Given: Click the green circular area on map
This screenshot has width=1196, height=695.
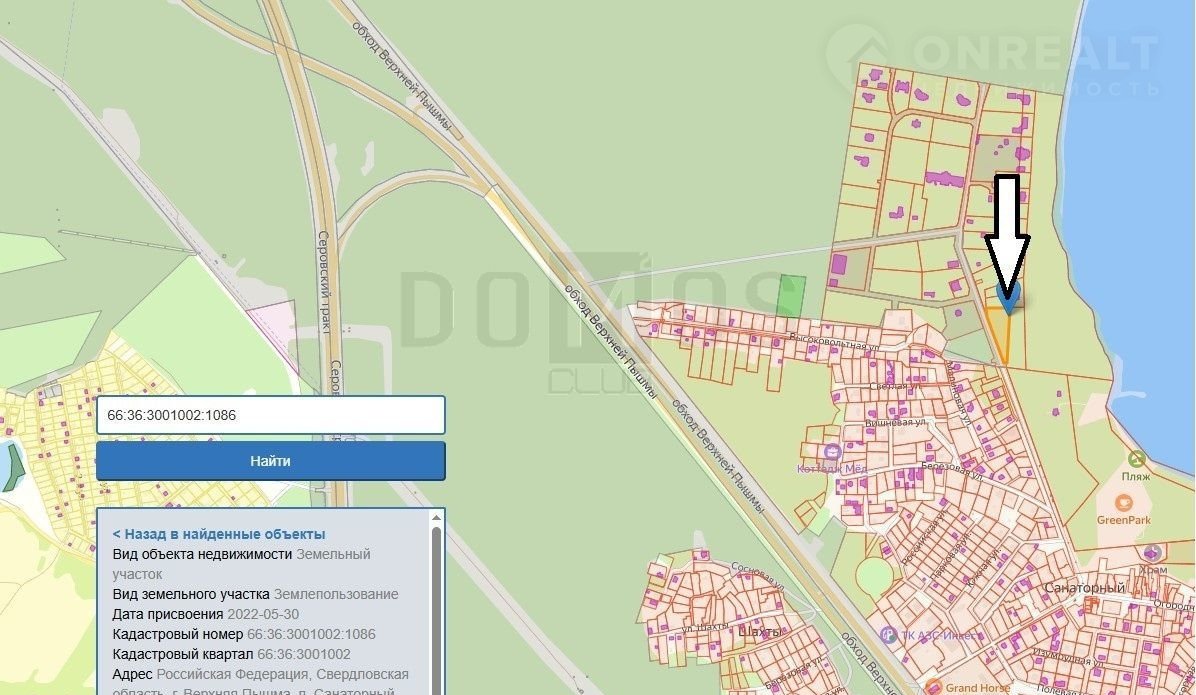Looking at the screenshot, I should pyautogui.click(x=875, y=575).
